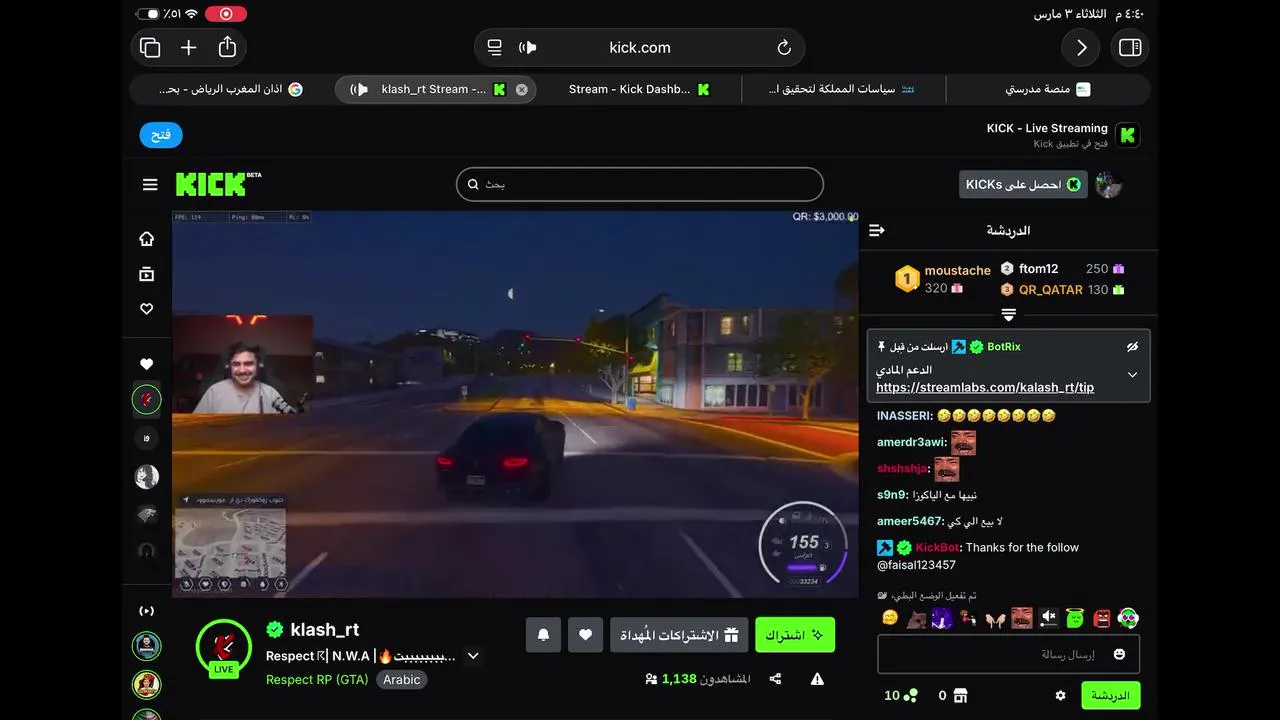Open the Kick hamburger menu
The width and height of the screenshot is (1280, 720).
150,184
